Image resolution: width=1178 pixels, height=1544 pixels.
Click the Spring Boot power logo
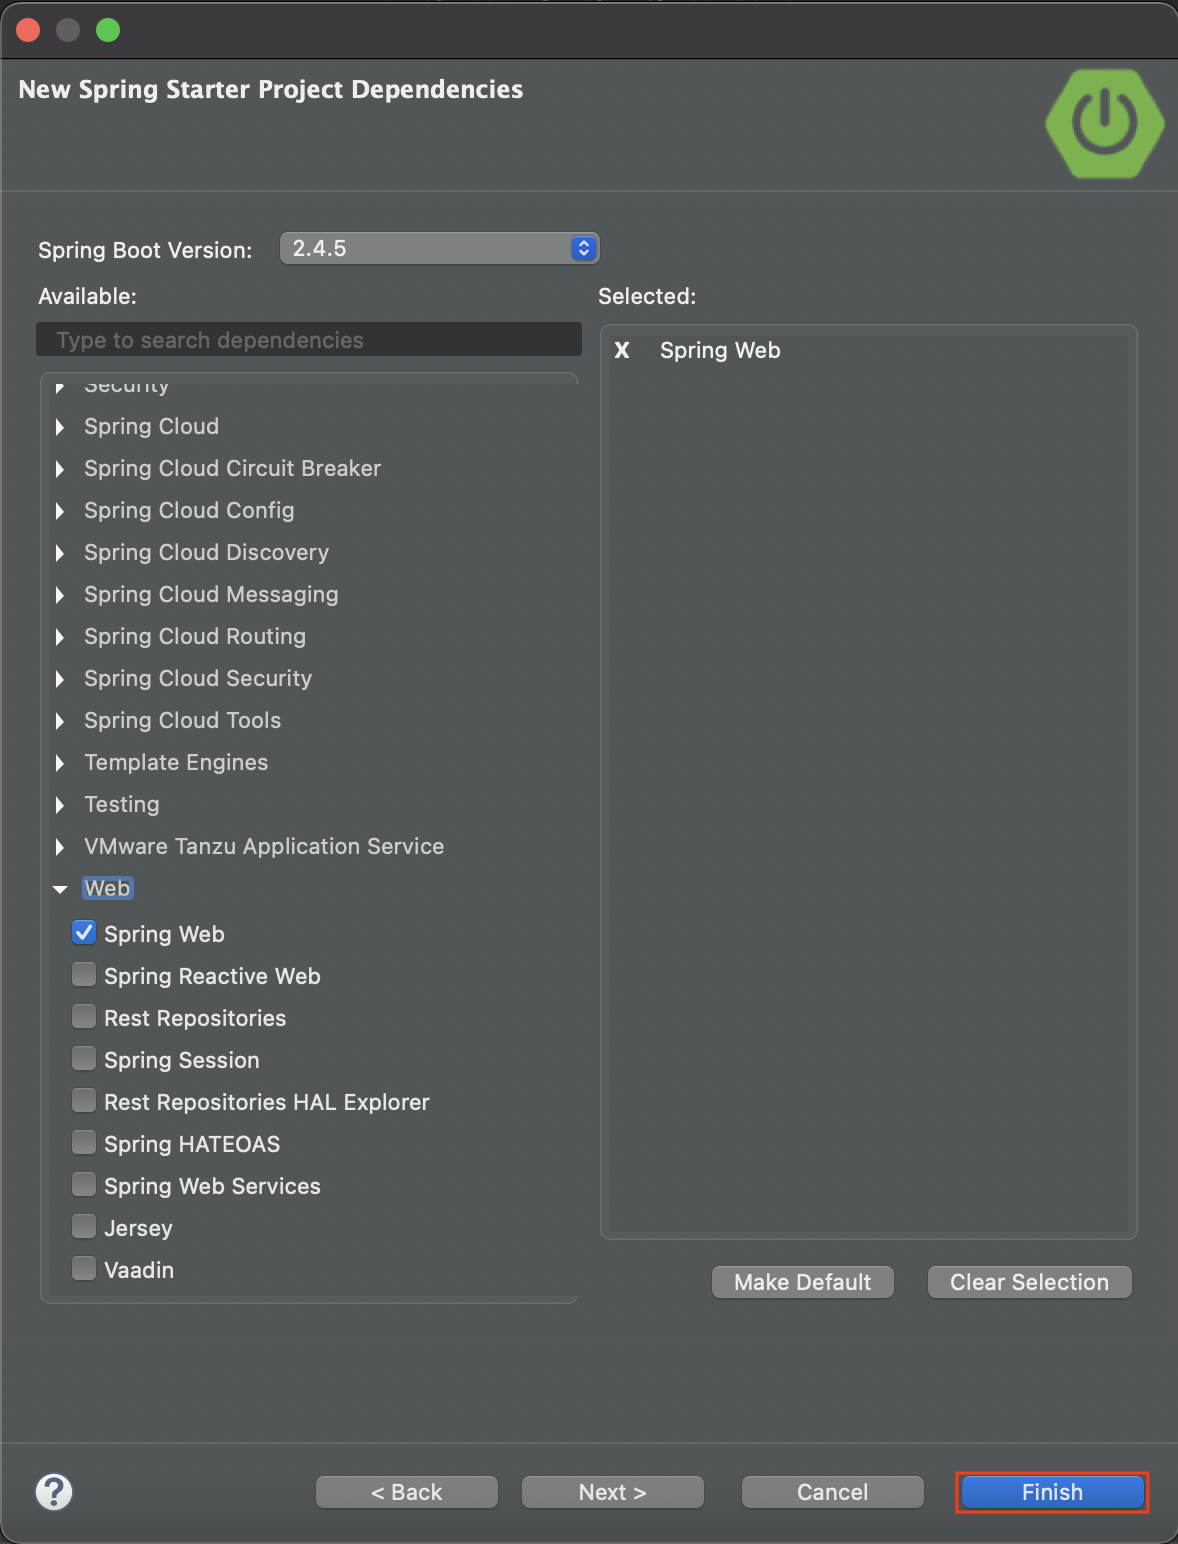[1104, 123]
